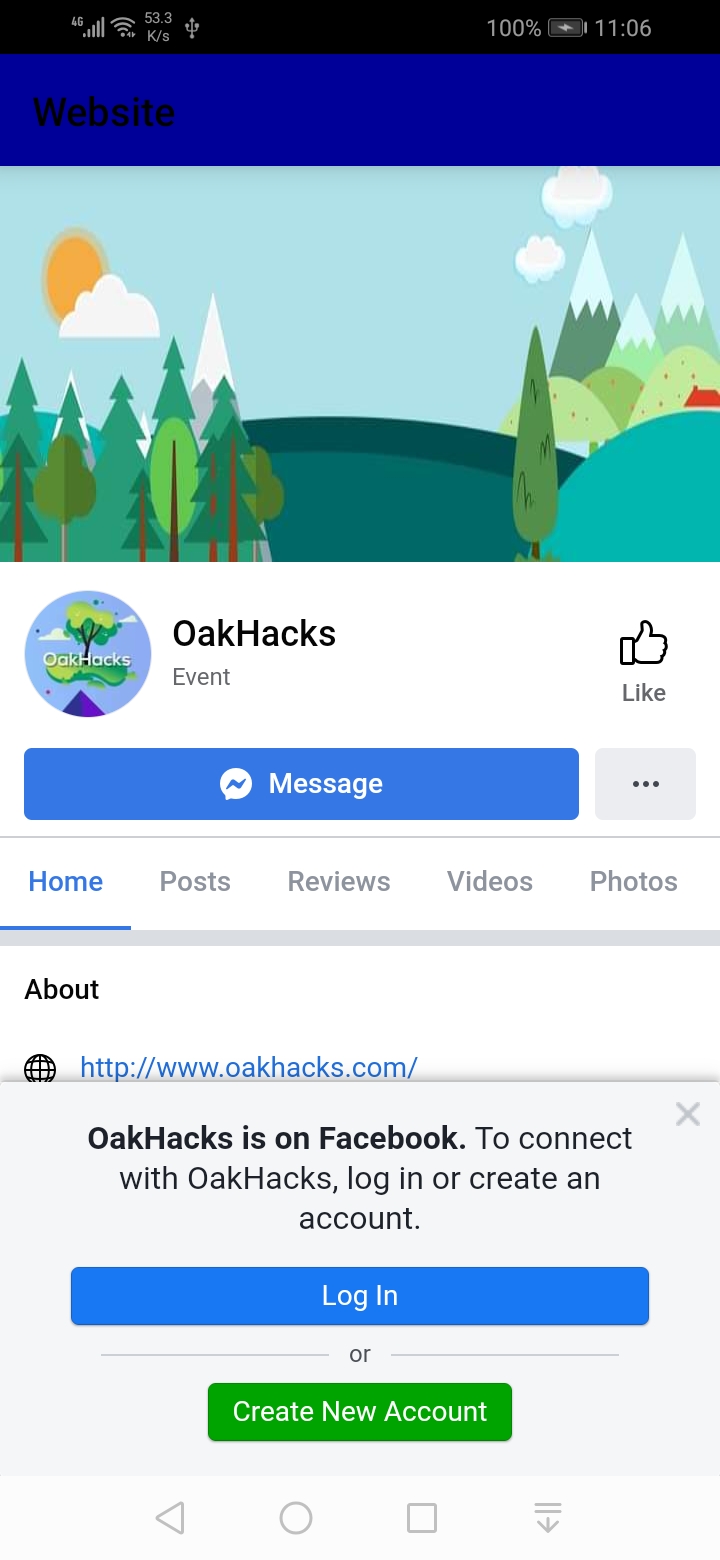This screenshot has width=720, height=1560.
Task: Tap the forest cover photo
Action: 360,364
